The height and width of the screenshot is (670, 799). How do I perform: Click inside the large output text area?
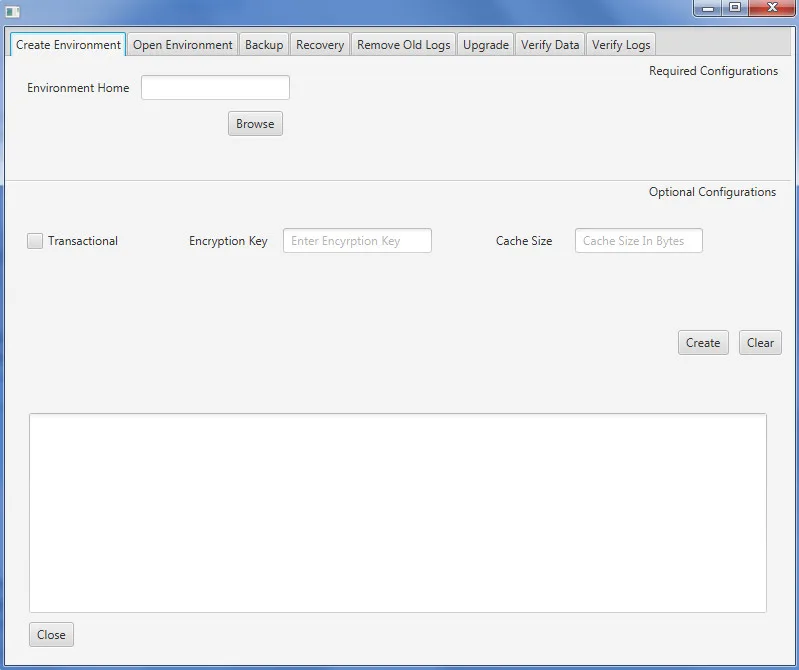[398, 513]
